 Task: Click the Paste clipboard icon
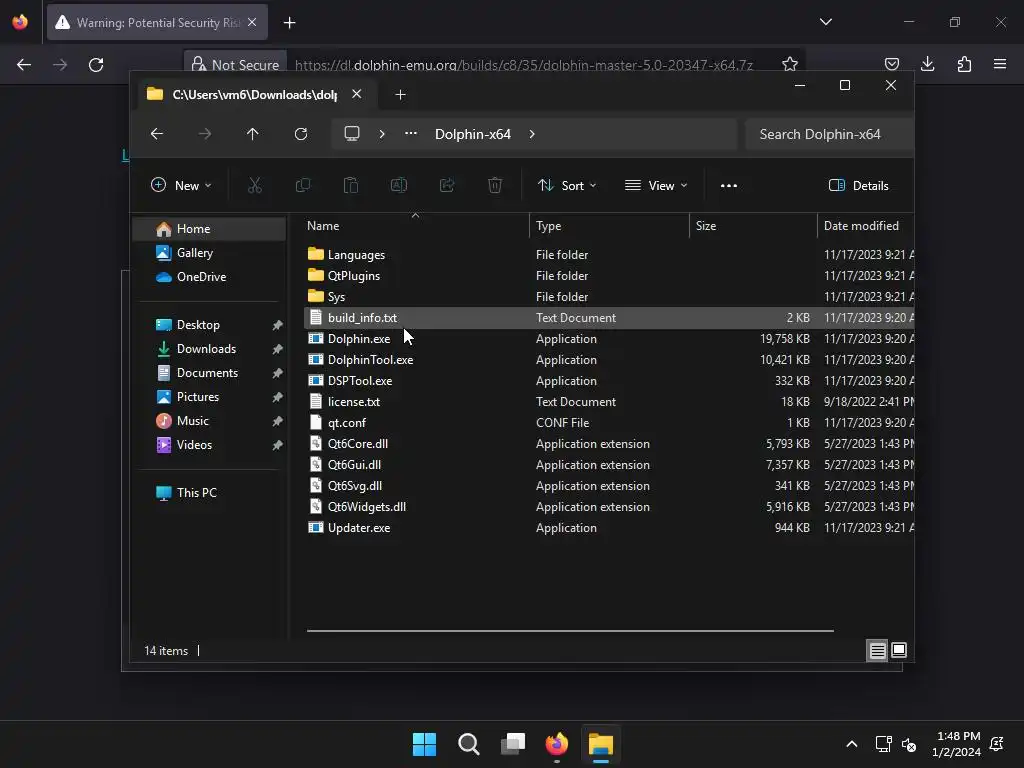351,185
